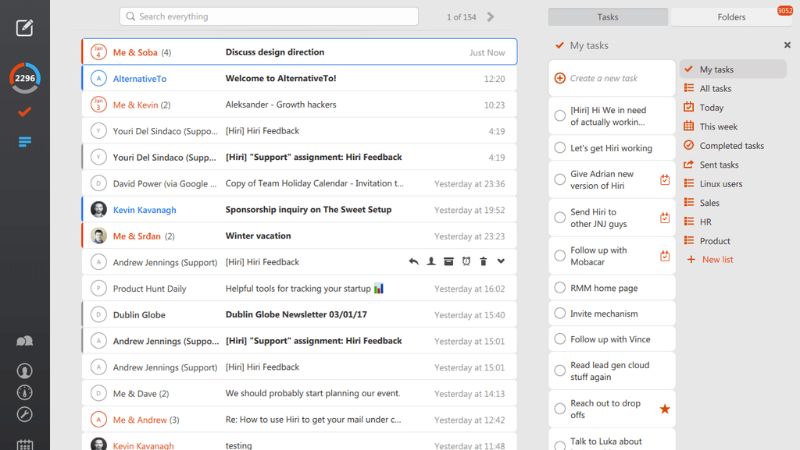Open Sales task list
This screenshot has width=800, height=450.
709,203
